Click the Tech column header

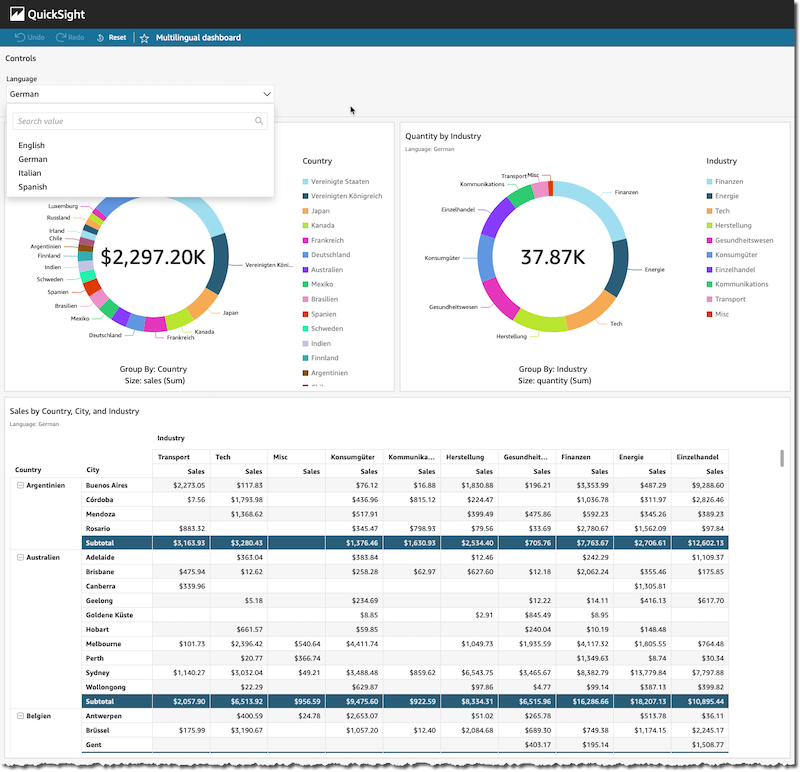(223, 456)
